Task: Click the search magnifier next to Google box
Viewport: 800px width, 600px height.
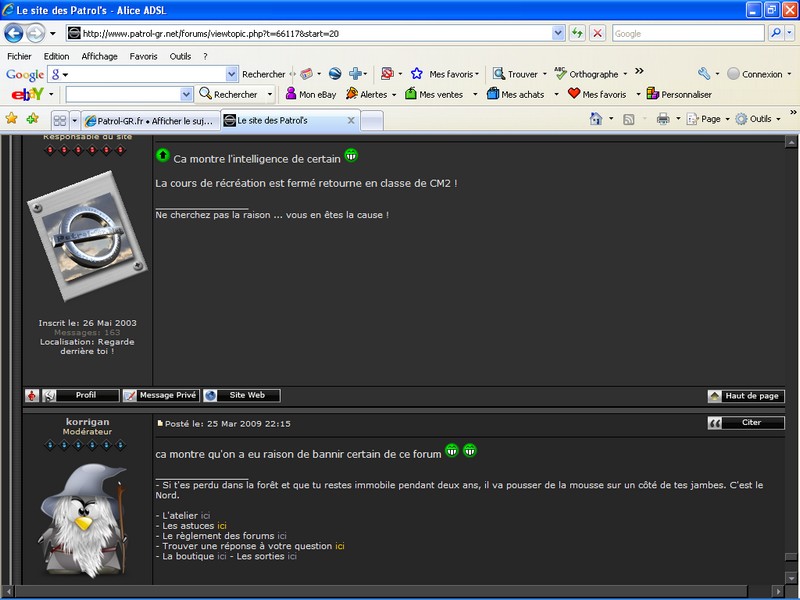Action: pyautogui.click(x=776, y=34)
